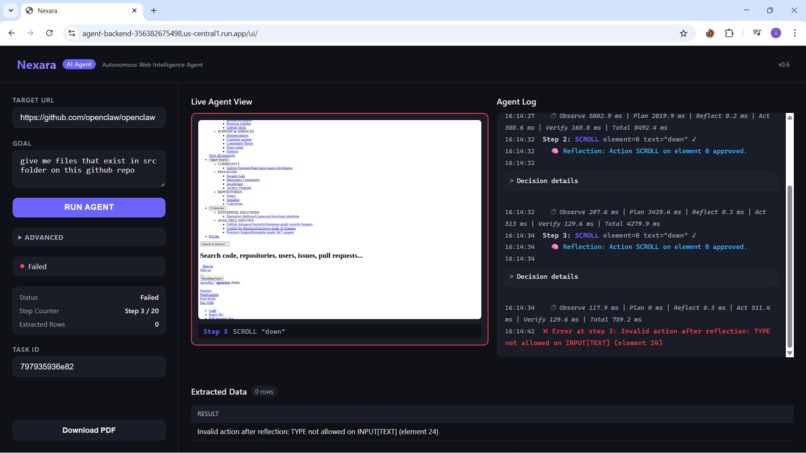The image size is (806, 453).
Task: Click the Step 3 / 20 counter
Action: [x=141, y=311]
